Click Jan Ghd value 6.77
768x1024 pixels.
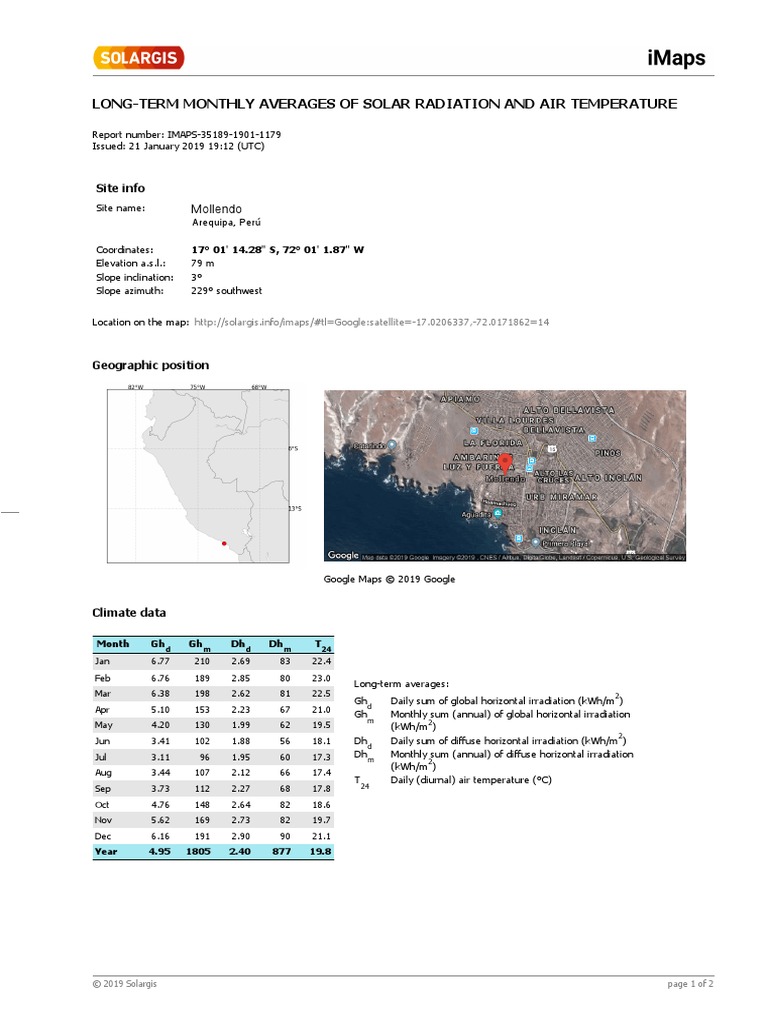pos(160,661)
